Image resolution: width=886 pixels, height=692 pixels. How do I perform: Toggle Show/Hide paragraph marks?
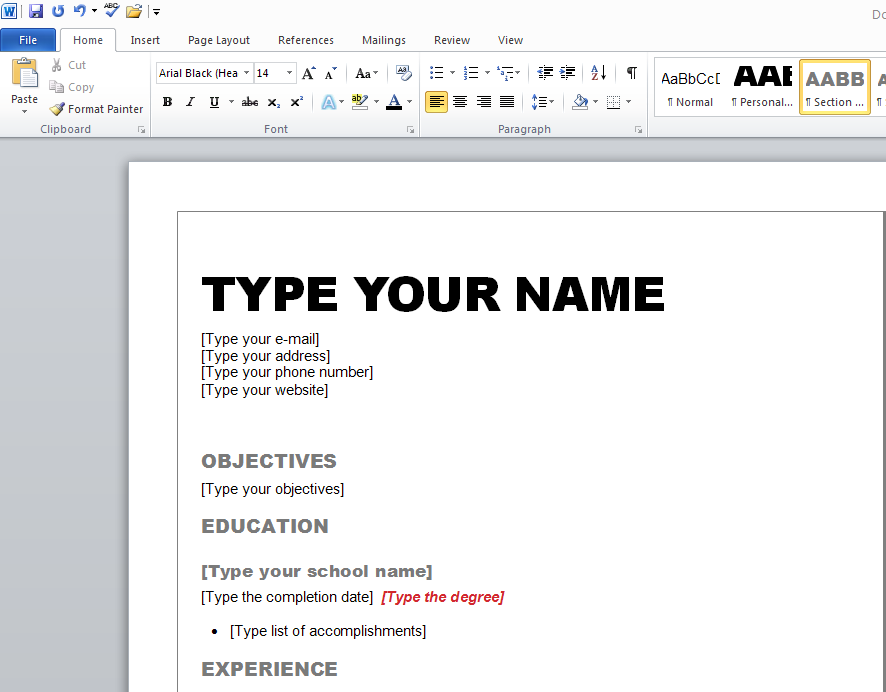click(630, 73)
